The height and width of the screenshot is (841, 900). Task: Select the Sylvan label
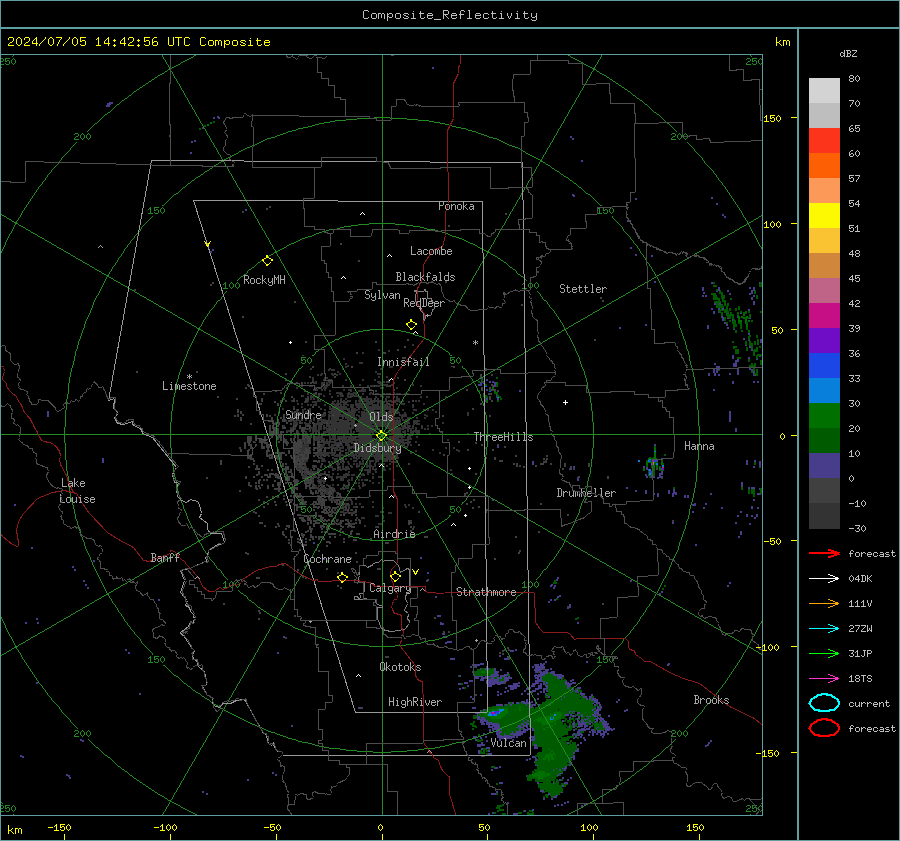tap(382, 295)
